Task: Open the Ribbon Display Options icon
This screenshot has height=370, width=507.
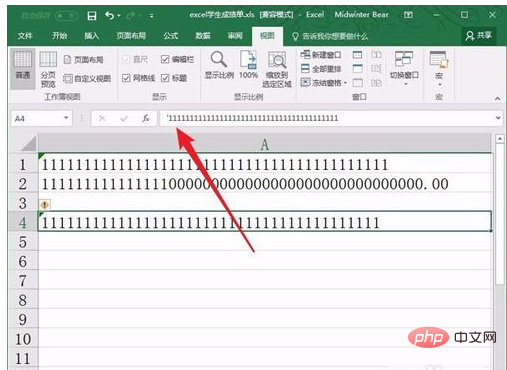Action: pos(408,15)
